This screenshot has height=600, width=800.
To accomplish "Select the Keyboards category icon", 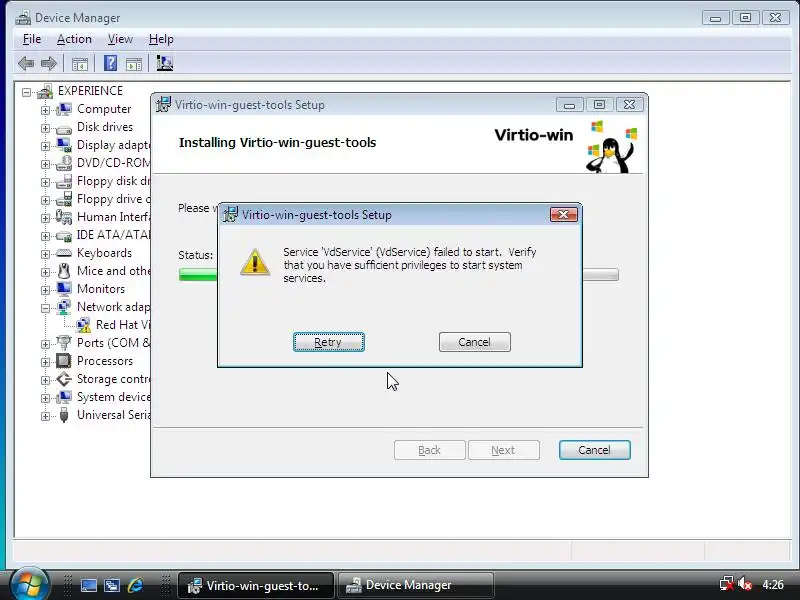I will tap(64, 253).
